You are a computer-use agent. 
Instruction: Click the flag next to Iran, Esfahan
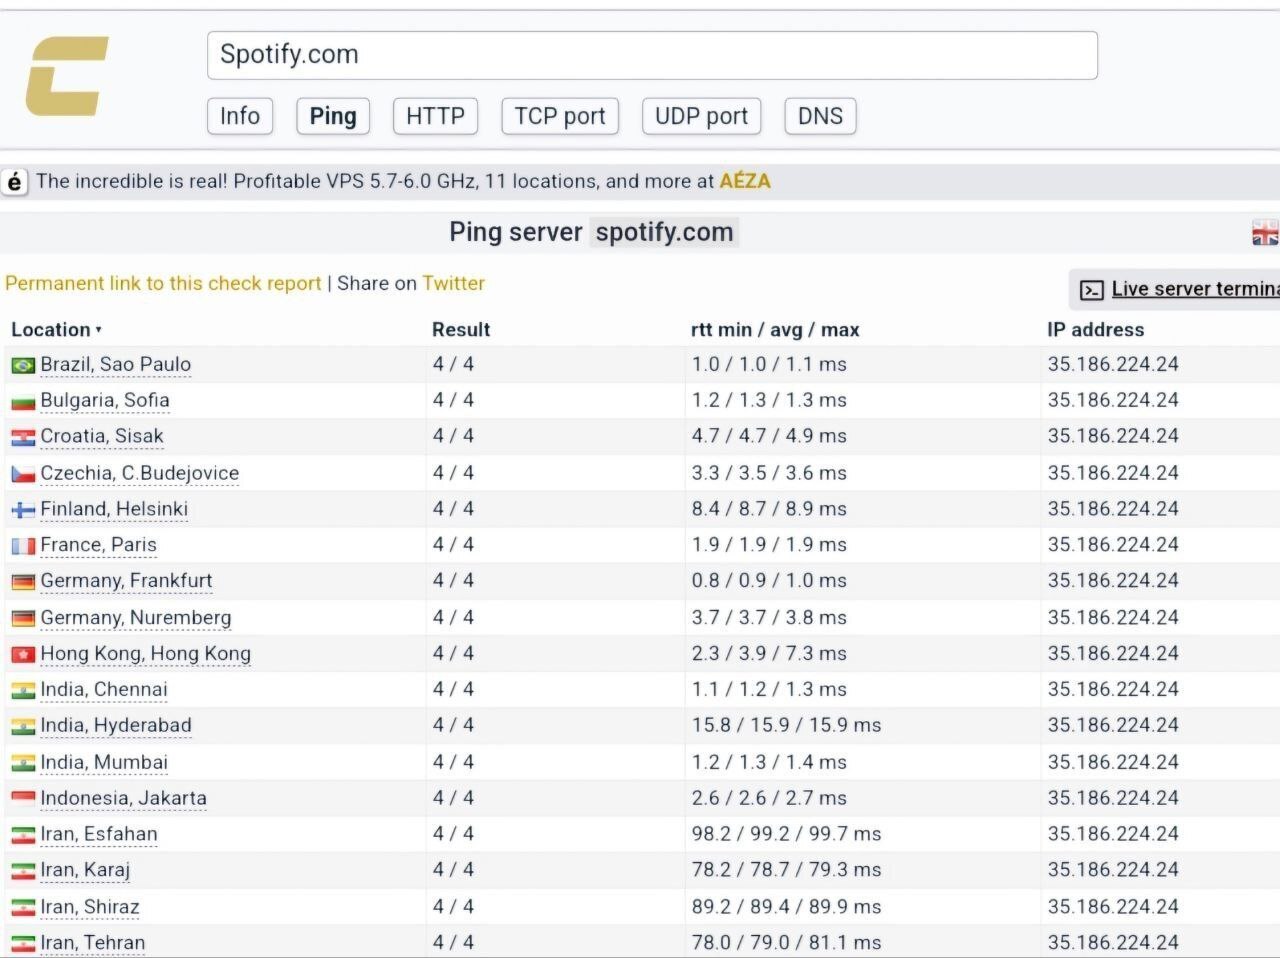23,836
